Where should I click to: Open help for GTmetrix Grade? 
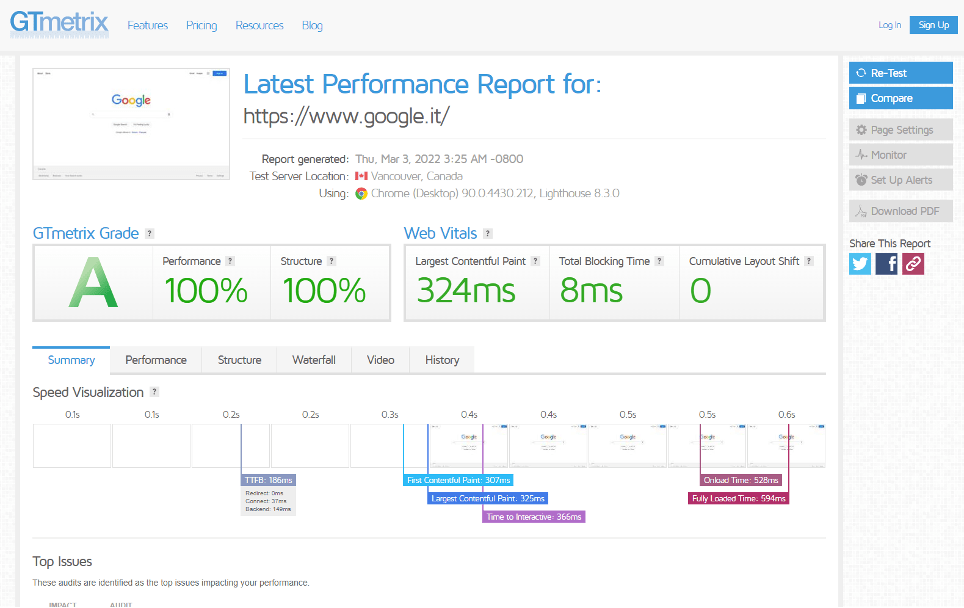(x=149, y=234)
